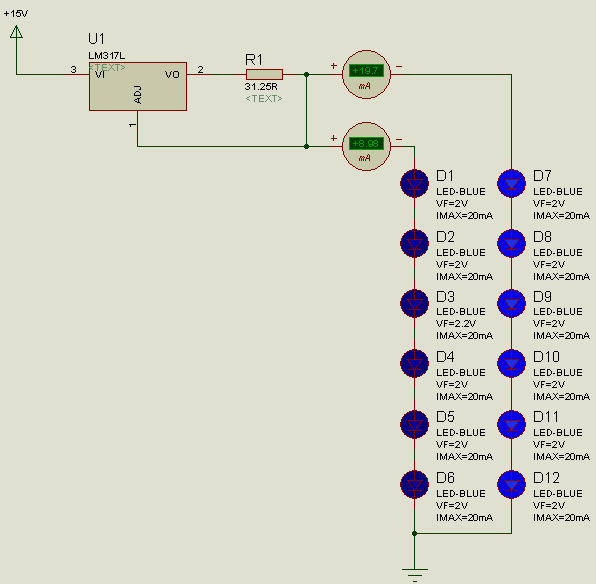This screenshot has height=584, width=596.
Task: Click the +15V power terminal arrow
Action: 16,32
